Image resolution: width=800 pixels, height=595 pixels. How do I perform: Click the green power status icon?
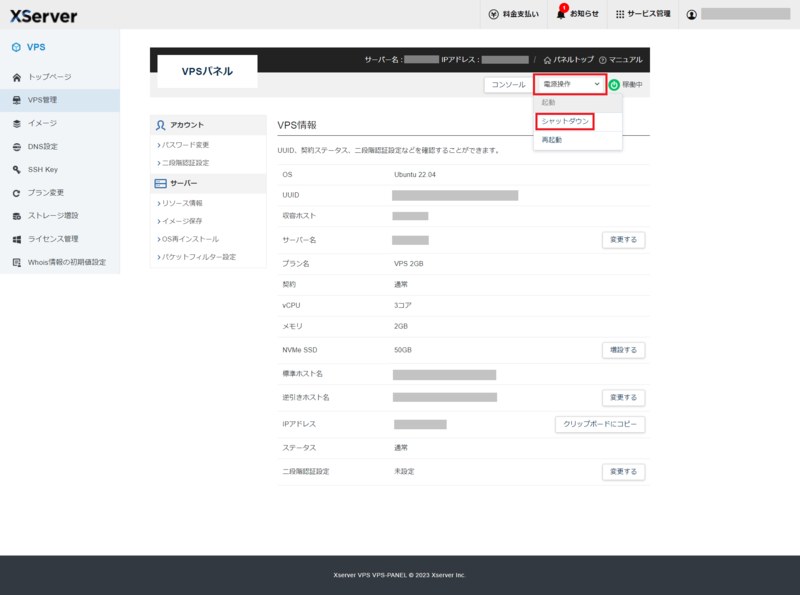point(614,85)
